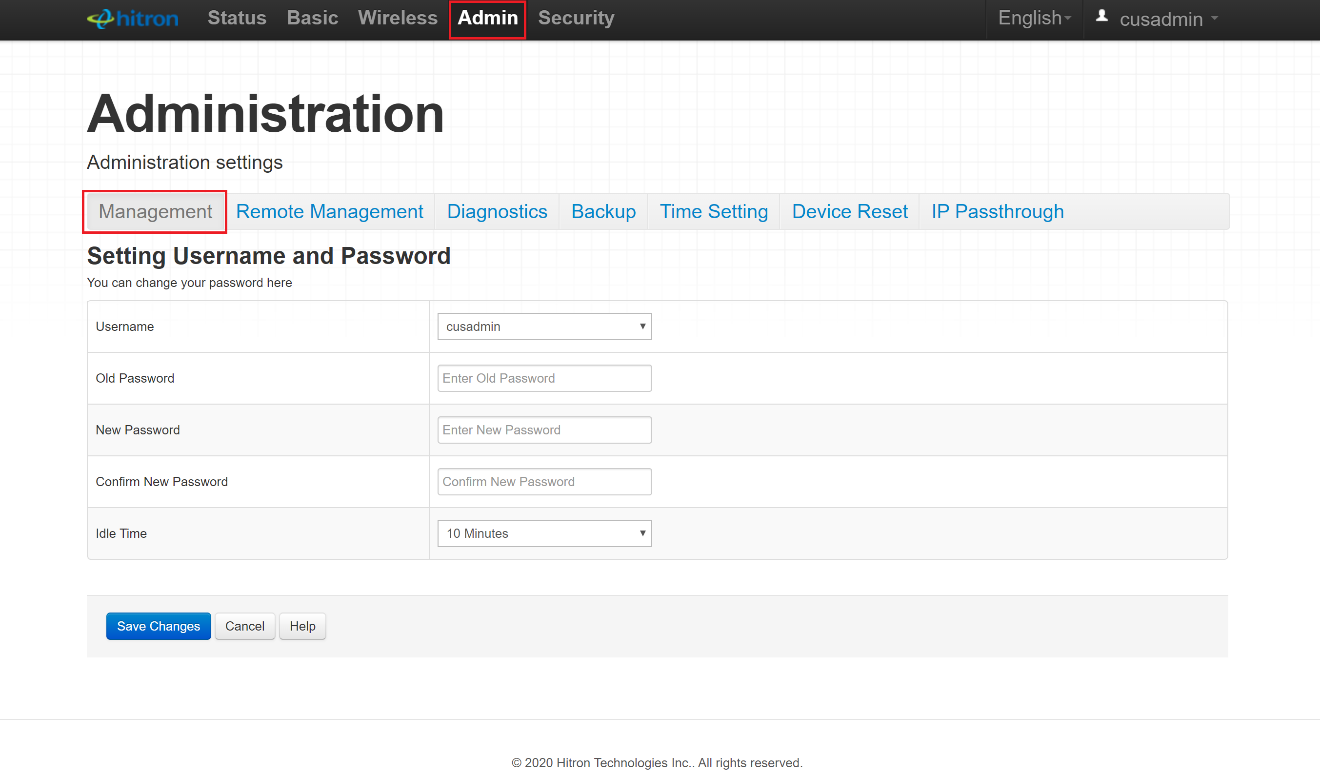Go to the Time Setting tab
The width and height of the screenshot is (1320, 777).
[x=714, y=212]
